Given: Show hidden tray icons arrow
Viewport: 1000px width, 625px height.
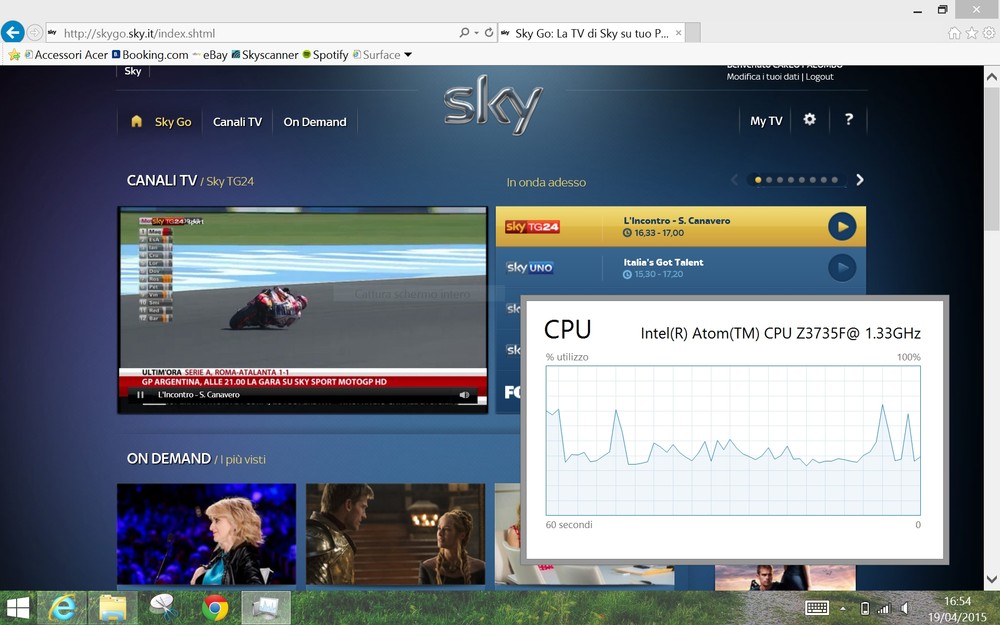Looking at the screenshot, I should 842,608.
